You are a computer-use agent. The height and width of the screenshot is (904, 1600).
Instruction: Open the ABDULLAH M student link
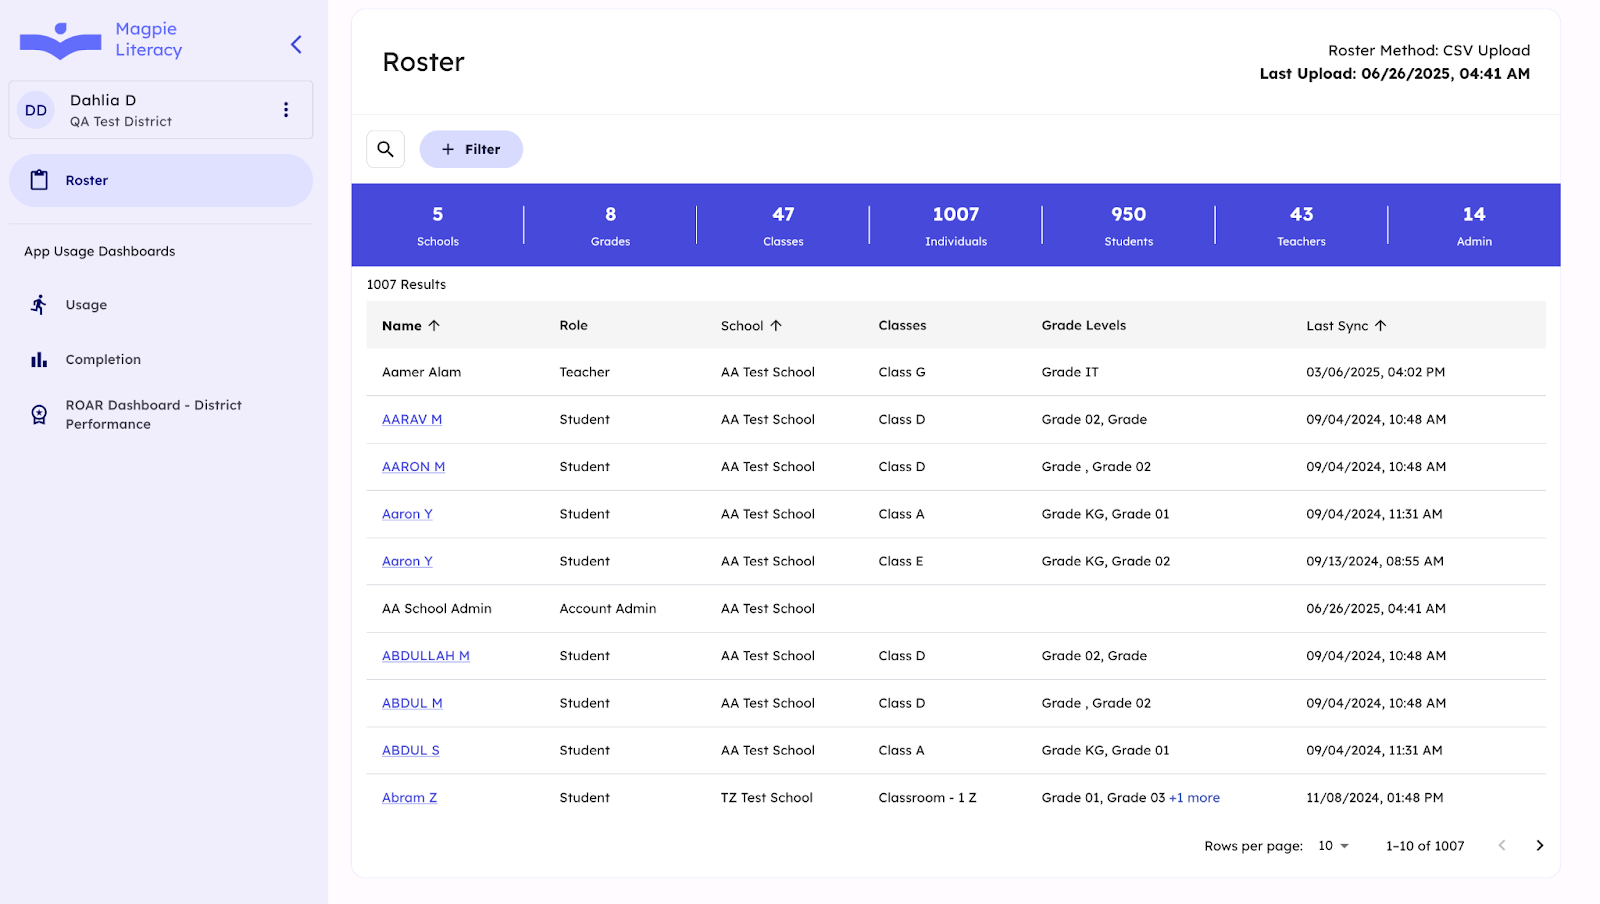[425, 656]
